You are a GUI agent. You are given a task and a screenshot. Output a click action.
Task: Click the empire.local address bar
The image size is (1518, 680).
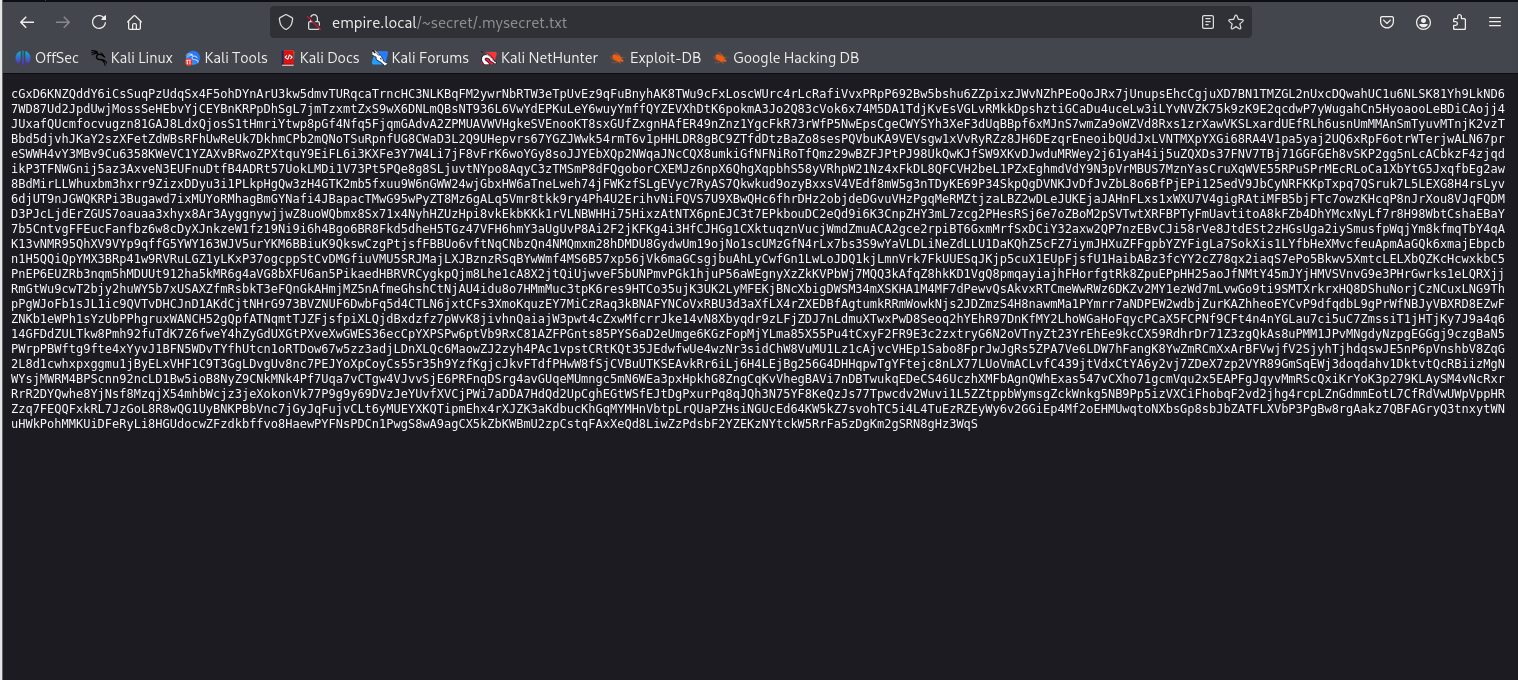point(700,22)
